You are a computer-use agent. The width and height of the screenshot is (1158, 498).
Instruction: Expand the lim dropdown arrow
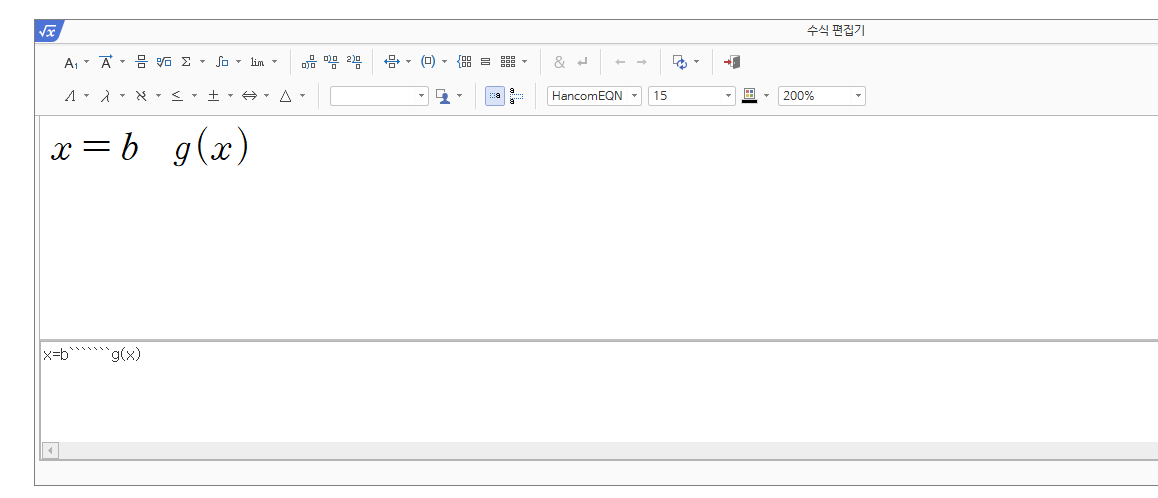pos(275,62)
